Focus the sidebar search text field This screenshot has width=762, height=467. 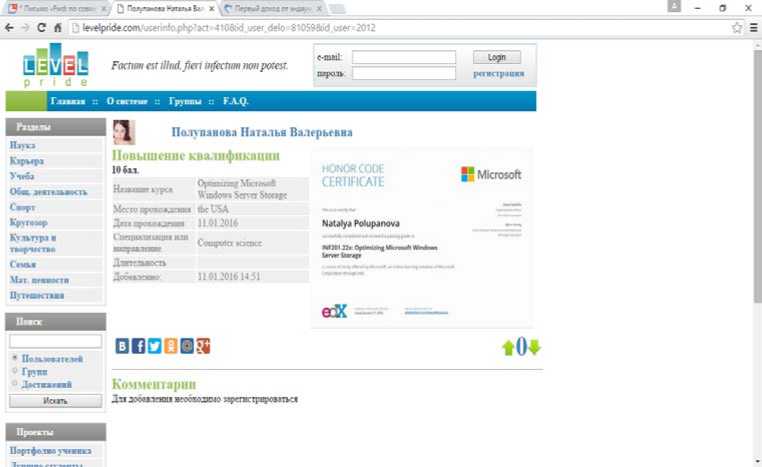click(x=55, y=341)
